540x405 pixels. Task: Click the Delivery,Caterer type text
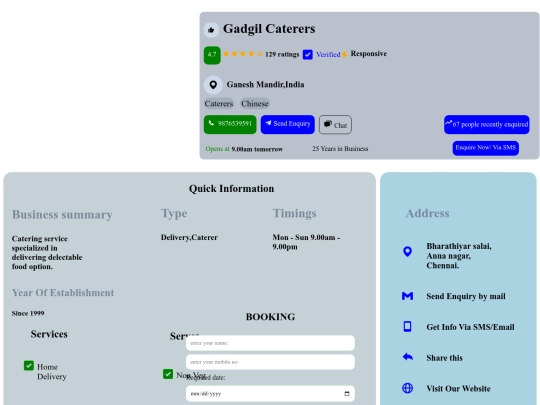(189, 237)
